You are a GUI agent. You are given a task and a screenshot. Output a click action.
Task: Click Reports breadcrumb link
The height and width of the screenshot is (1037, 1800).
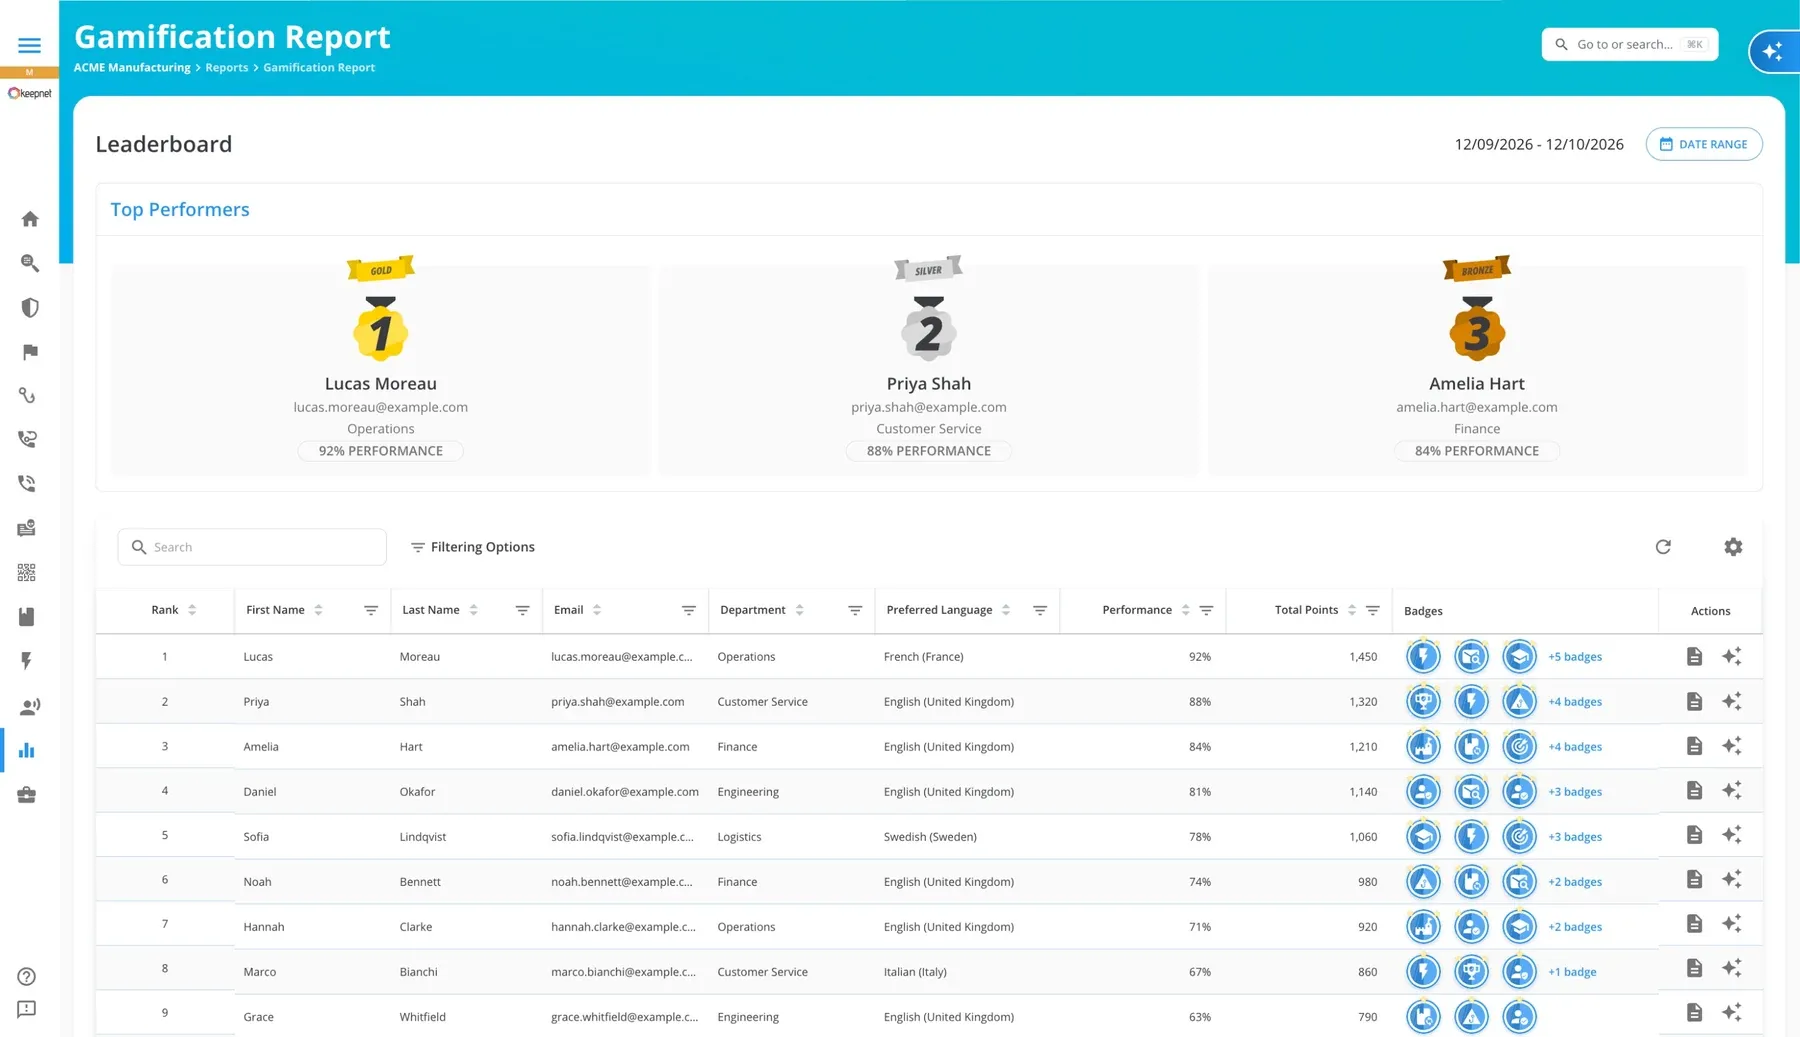tap(227, 67)
